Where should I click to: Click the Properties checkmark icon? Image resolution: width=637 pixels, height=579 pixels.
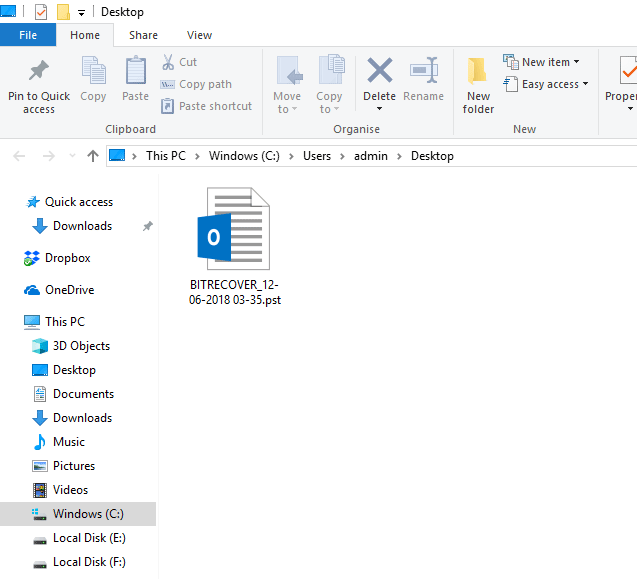point(628,71)
